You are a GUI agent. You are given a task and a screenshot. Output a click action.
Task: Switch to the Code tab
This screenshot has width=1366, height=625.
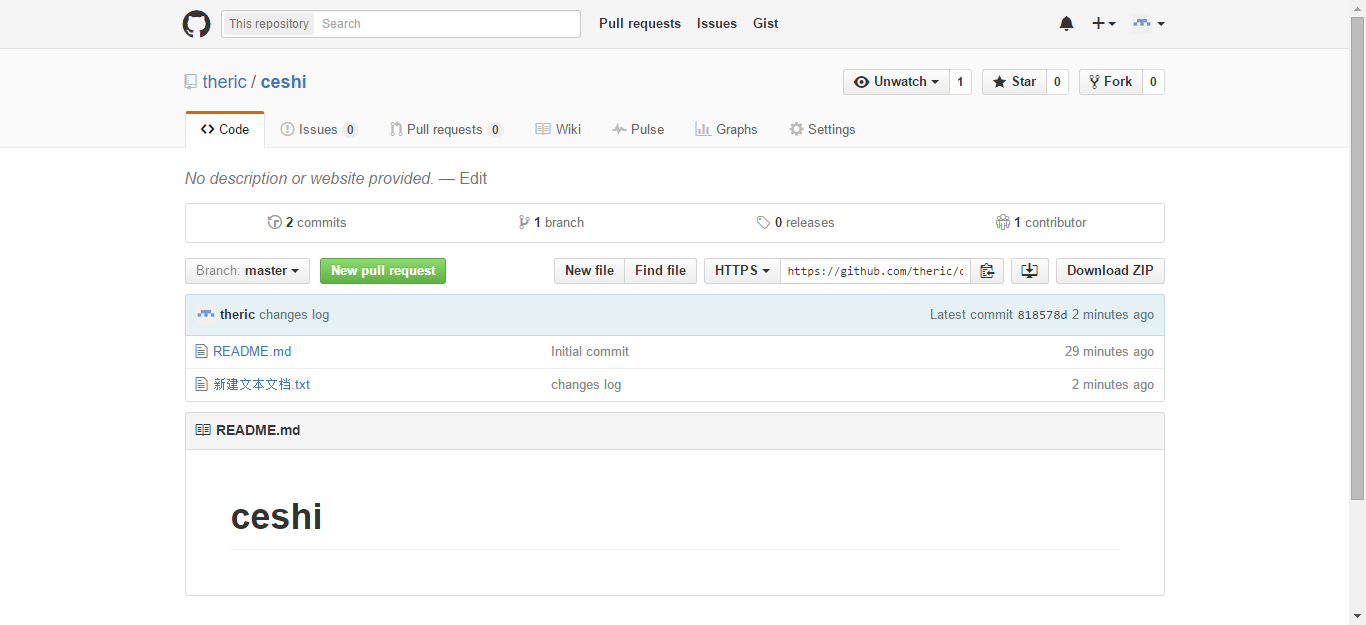tap(225, 129)
